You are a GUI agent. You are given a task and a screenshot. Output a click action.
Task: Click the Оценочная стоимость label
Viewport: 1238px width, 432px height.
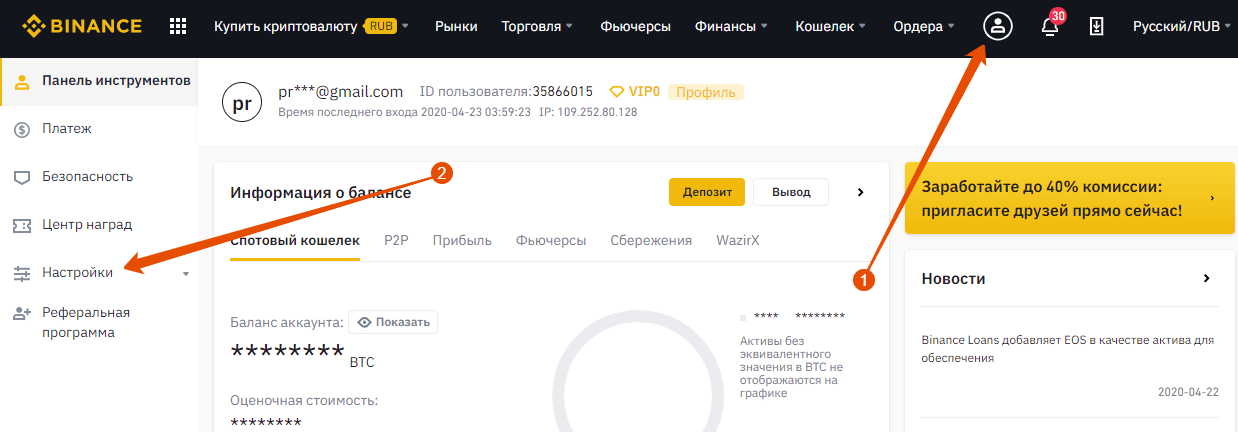click(304, 401)
